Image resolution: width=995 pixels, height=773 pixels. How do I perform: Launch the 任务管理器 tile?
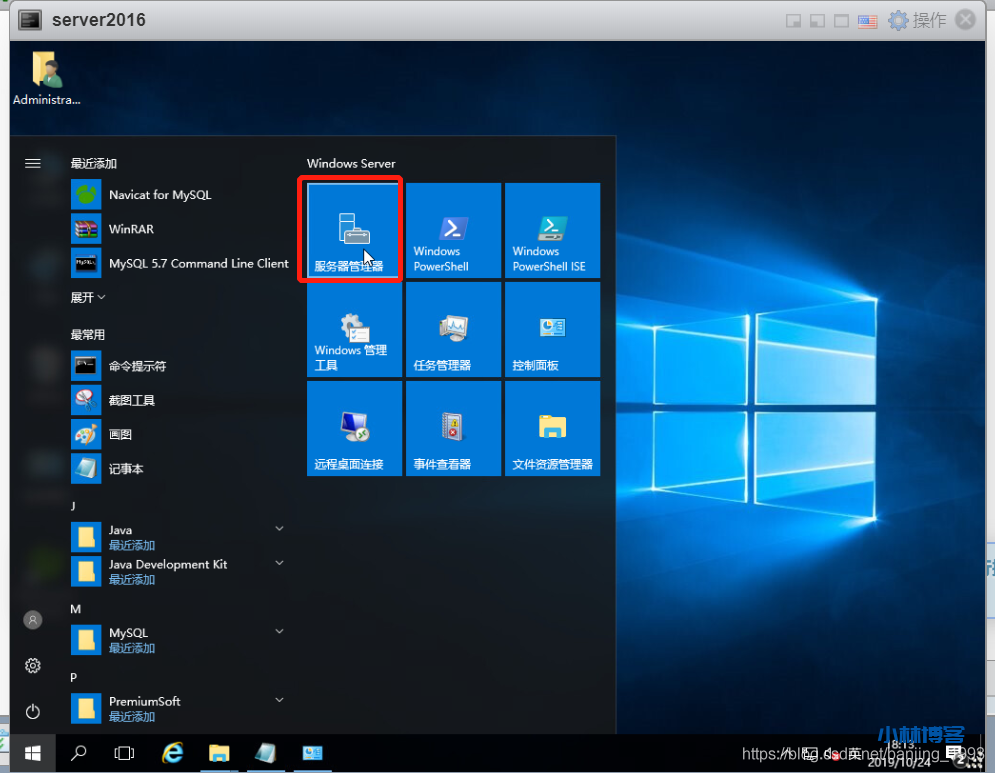click(452, 329)
